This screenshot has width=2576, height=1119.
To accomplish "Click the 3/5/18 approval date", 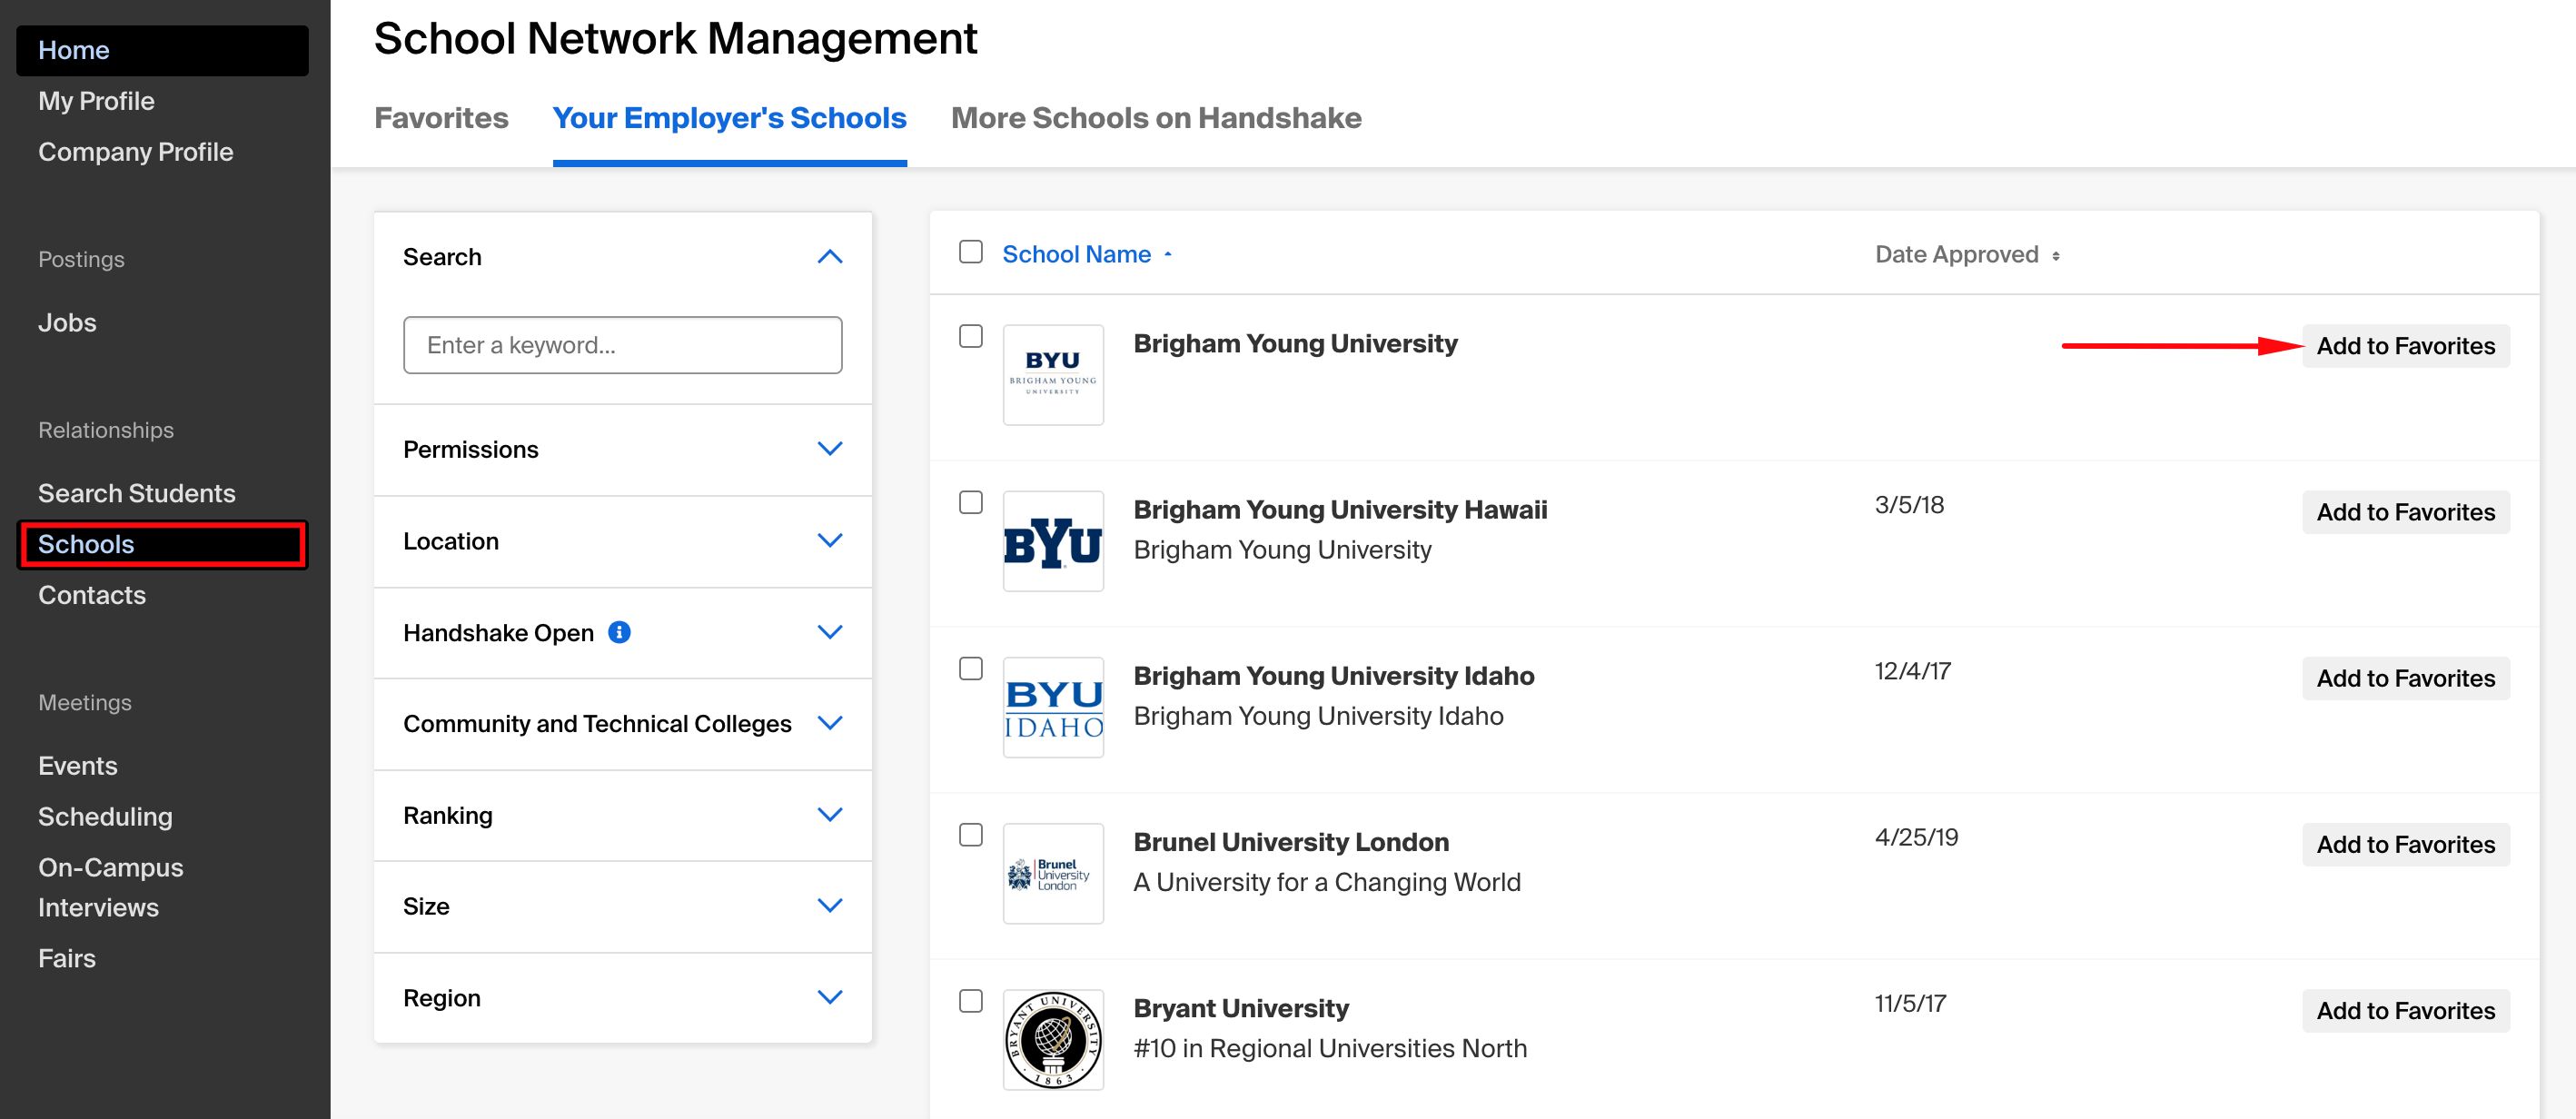I will [x=1909, y=505].
